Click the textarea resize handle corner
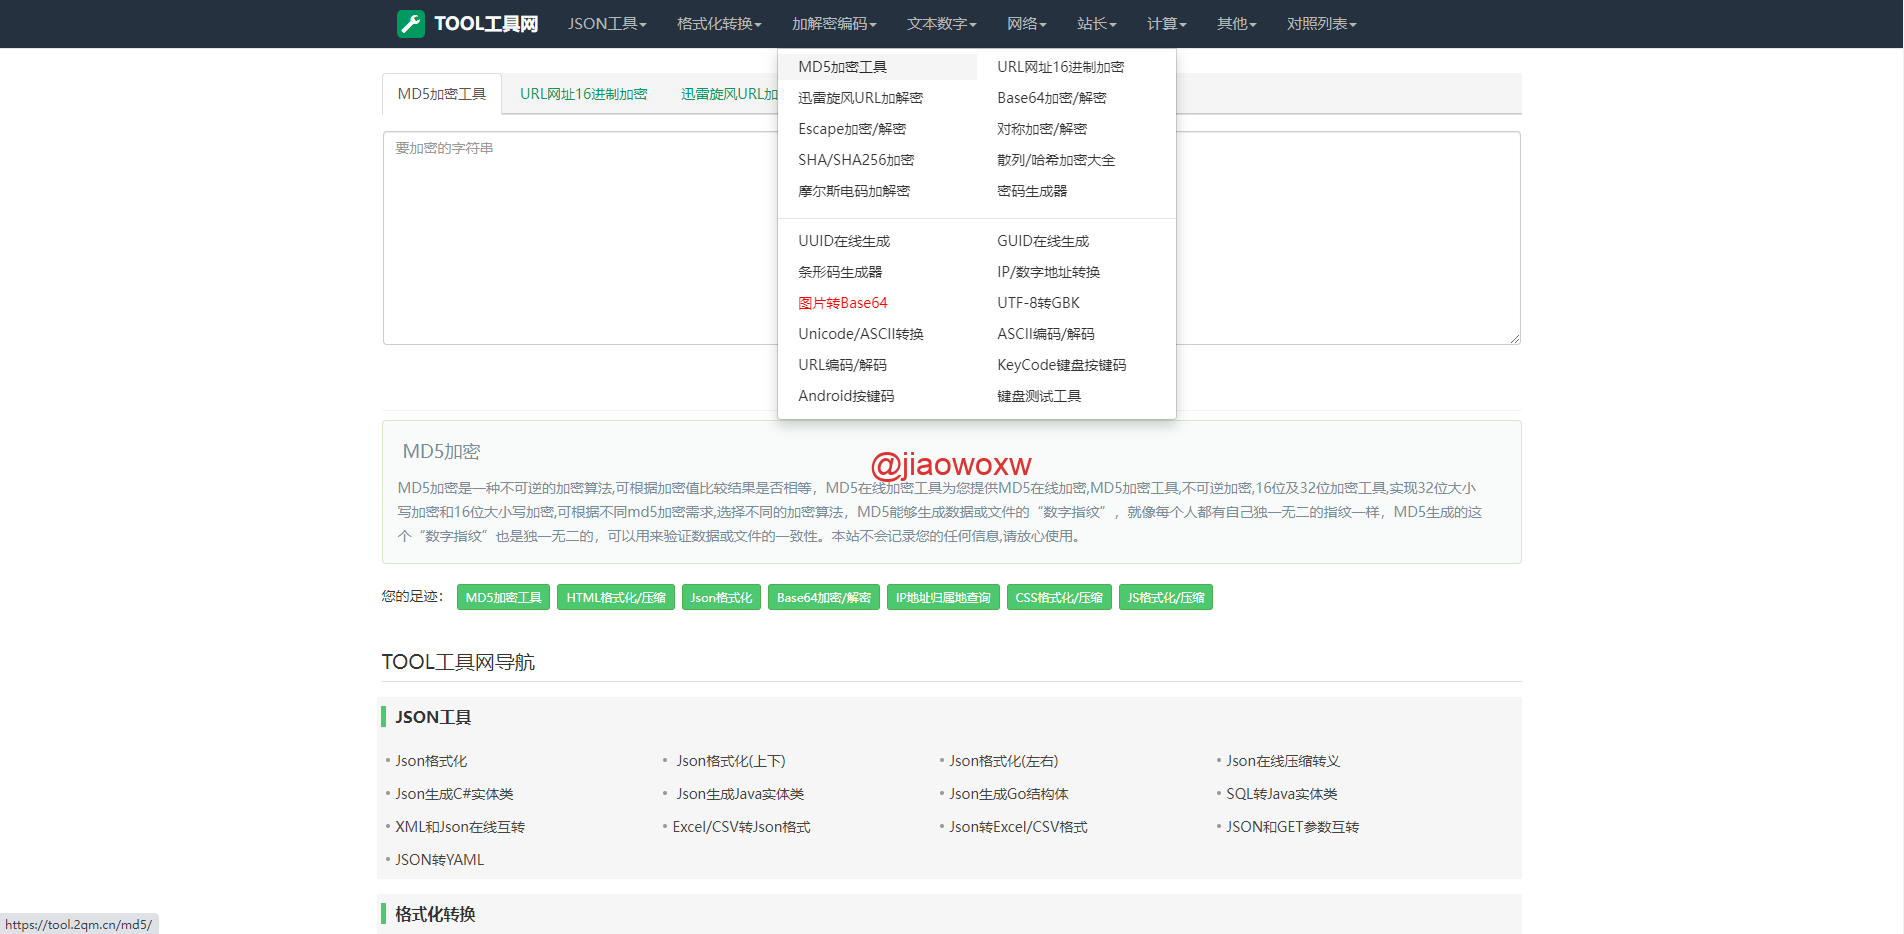Image resolution: width=1904 pixels, height=934 pixels. pyautogui.click(x=1515, y=339)
